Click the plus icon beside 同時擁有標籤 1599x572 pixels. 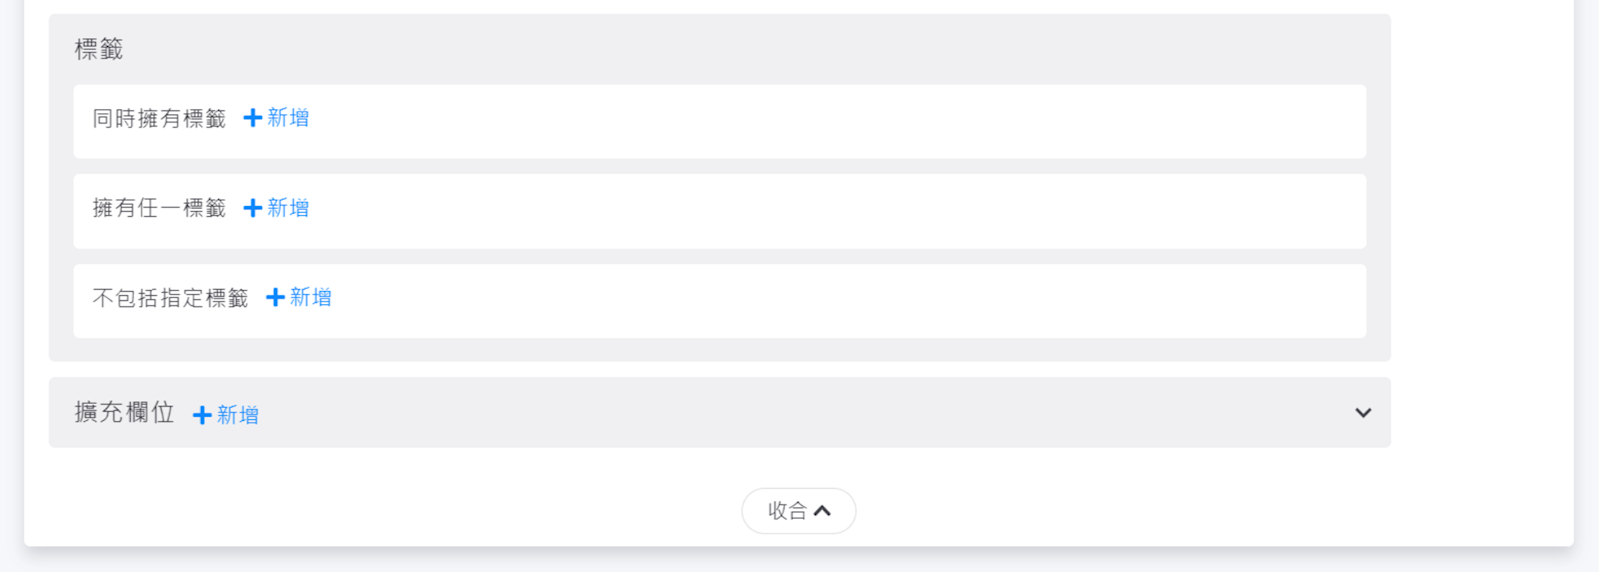point(253,118)
